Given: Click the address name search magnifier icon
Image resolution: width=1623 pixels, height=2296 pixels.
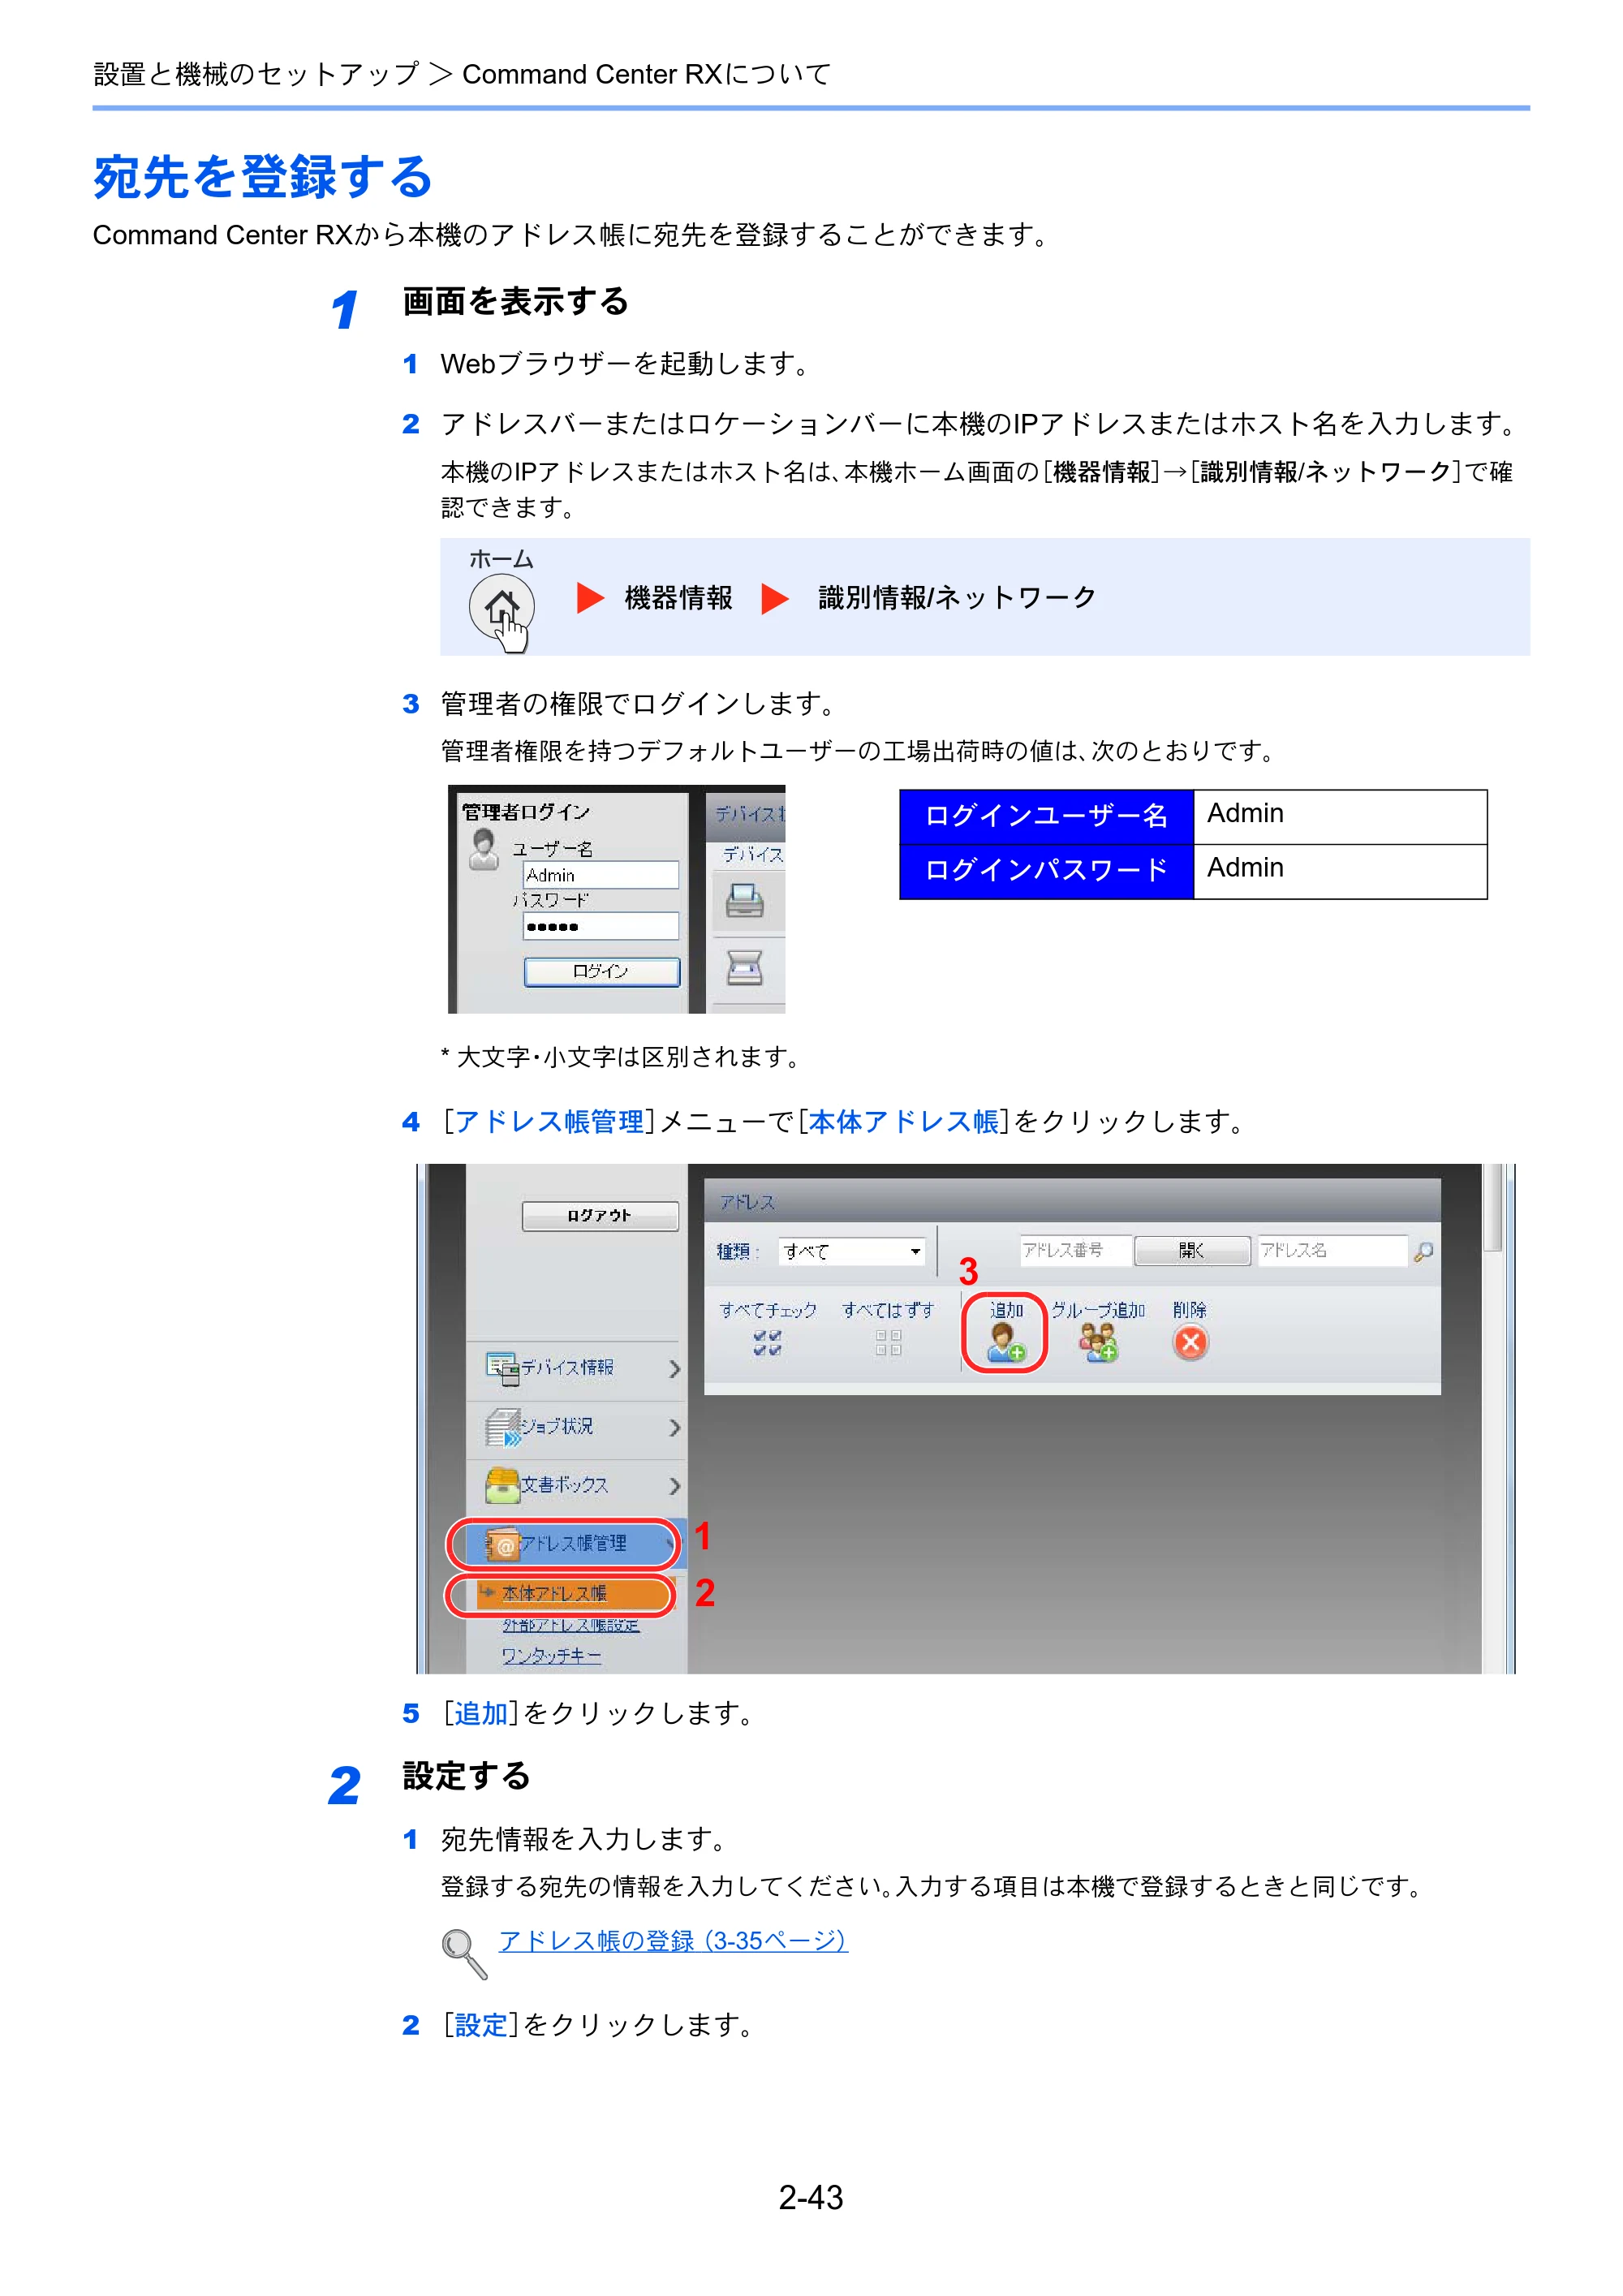Looking at the screenshot, I should [1423, 1251].
